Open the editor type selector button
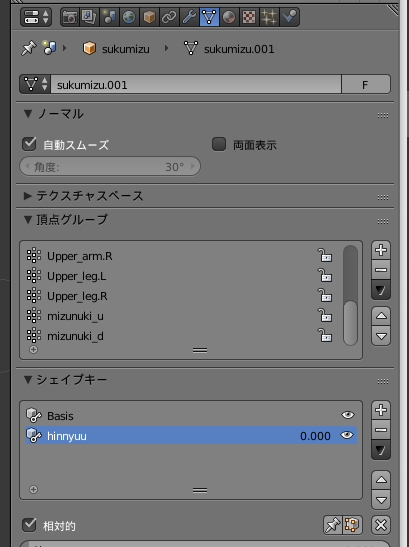This screenshot has height=547, width=409. [36, 17]
